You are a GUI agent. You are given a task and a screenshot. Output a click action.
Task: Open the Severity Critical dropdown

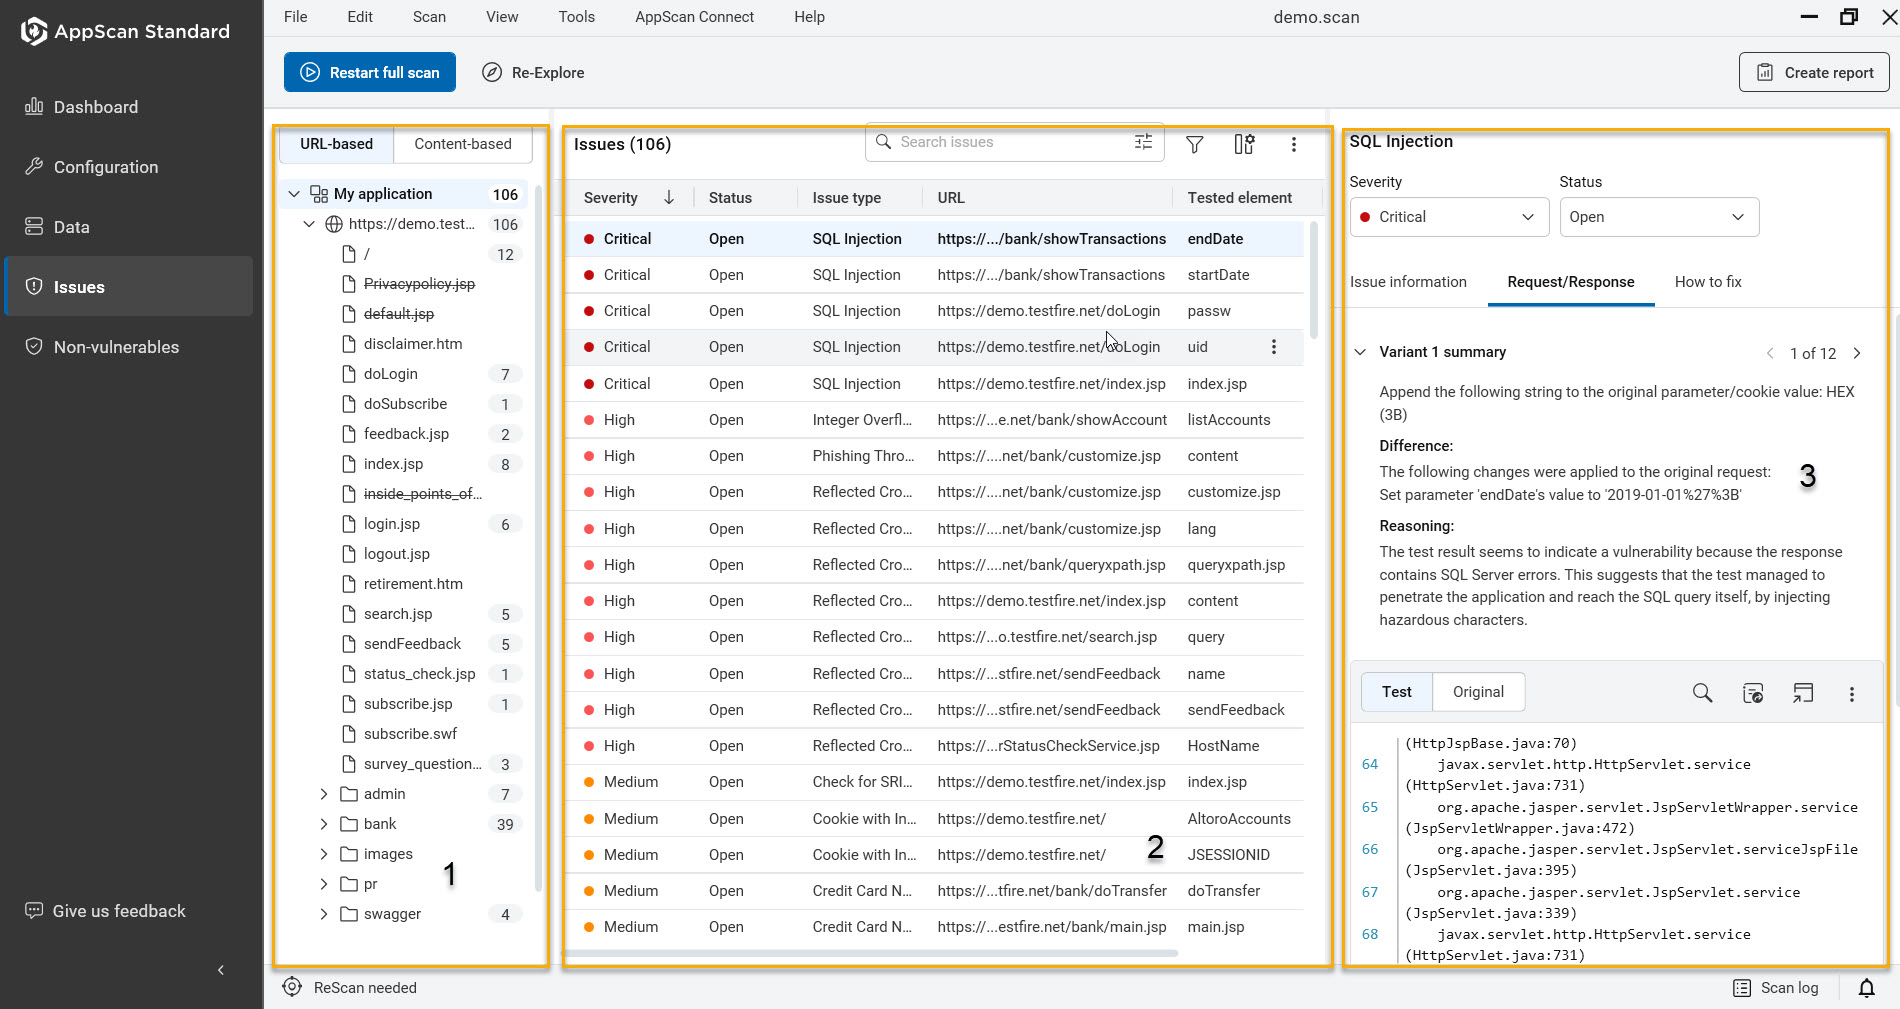click(1448, 217)
